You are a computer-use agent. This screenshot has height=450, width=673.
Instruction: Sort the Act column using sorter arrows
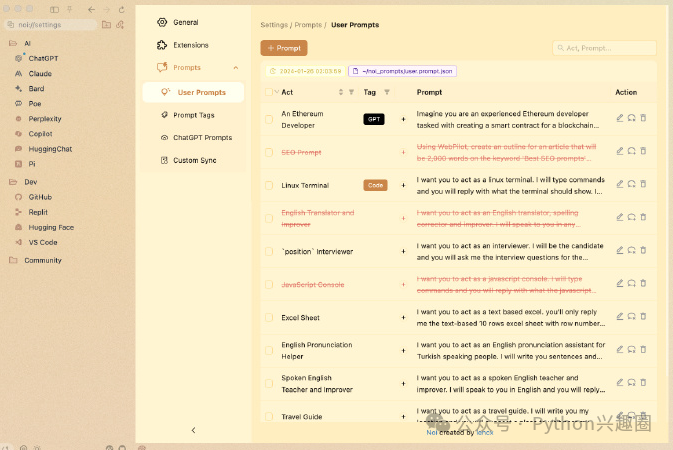(341, 92)
